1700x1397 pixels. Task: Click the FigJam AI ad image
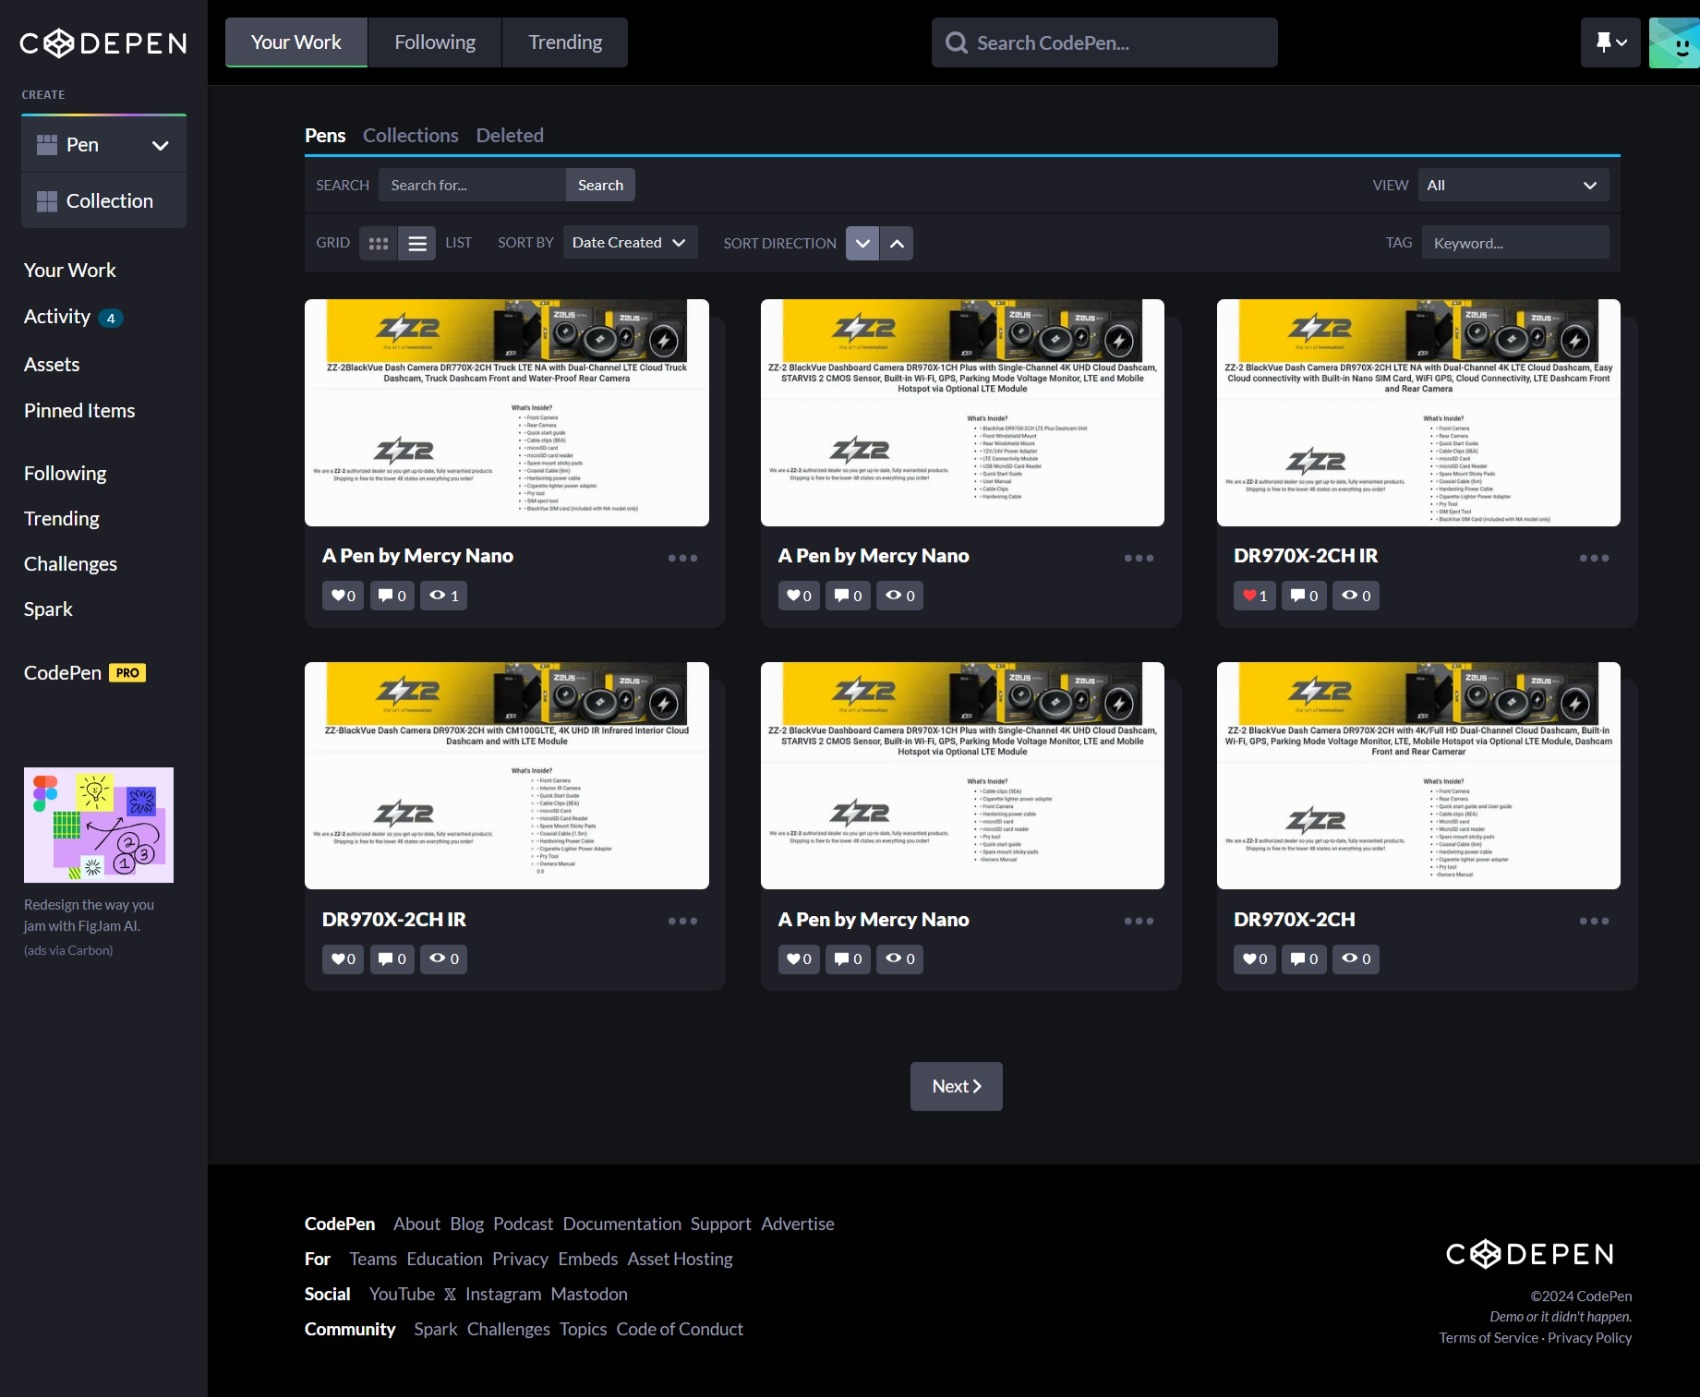tap(99, 825)
